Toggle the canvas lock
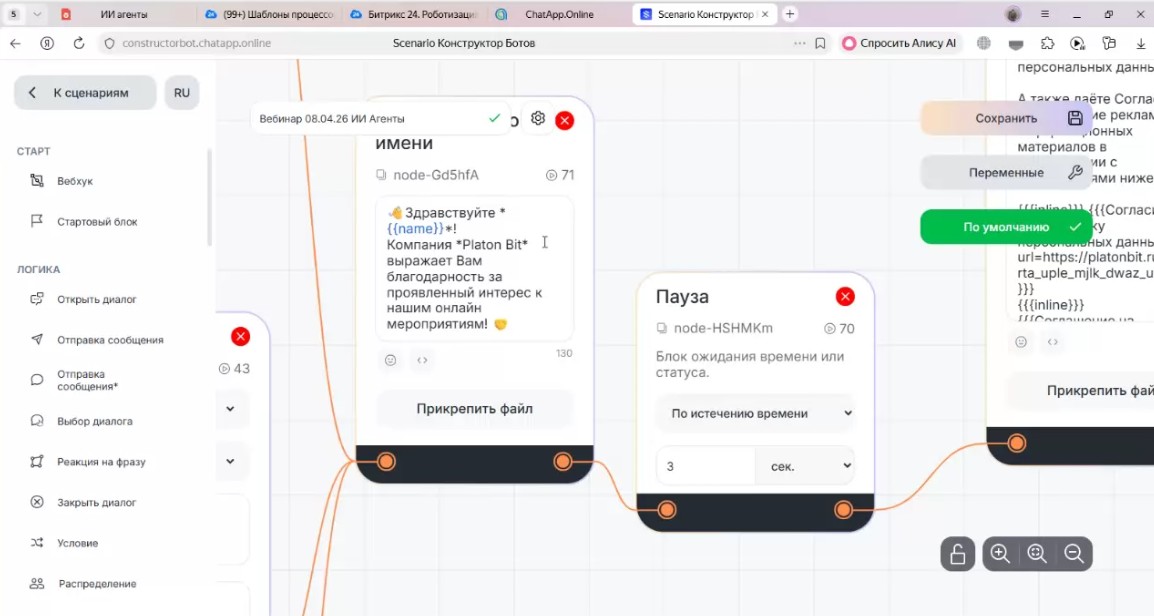 957,553
